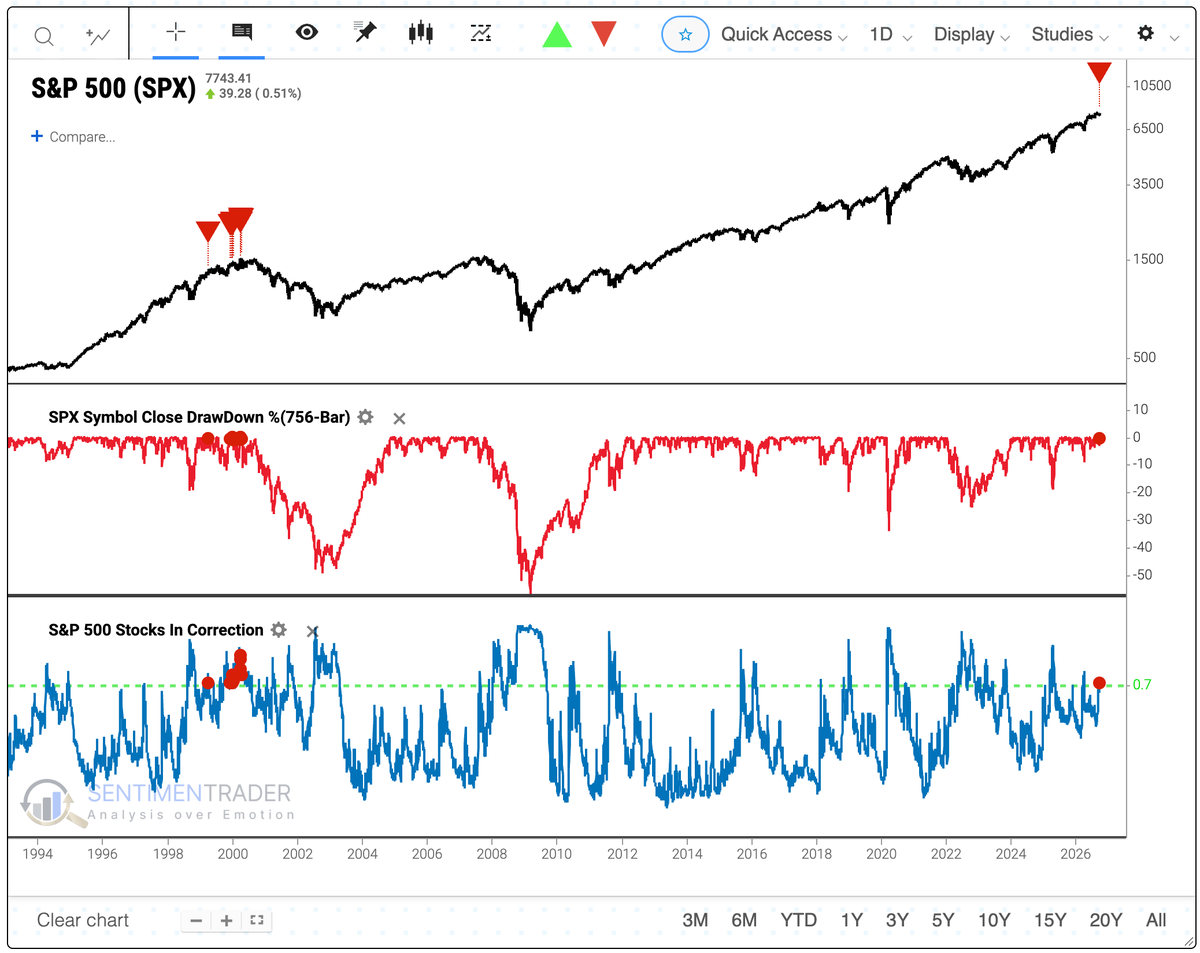1200x953 pixels.
Task: Choose the candlestick chart type icon
Action: (421, 32)
